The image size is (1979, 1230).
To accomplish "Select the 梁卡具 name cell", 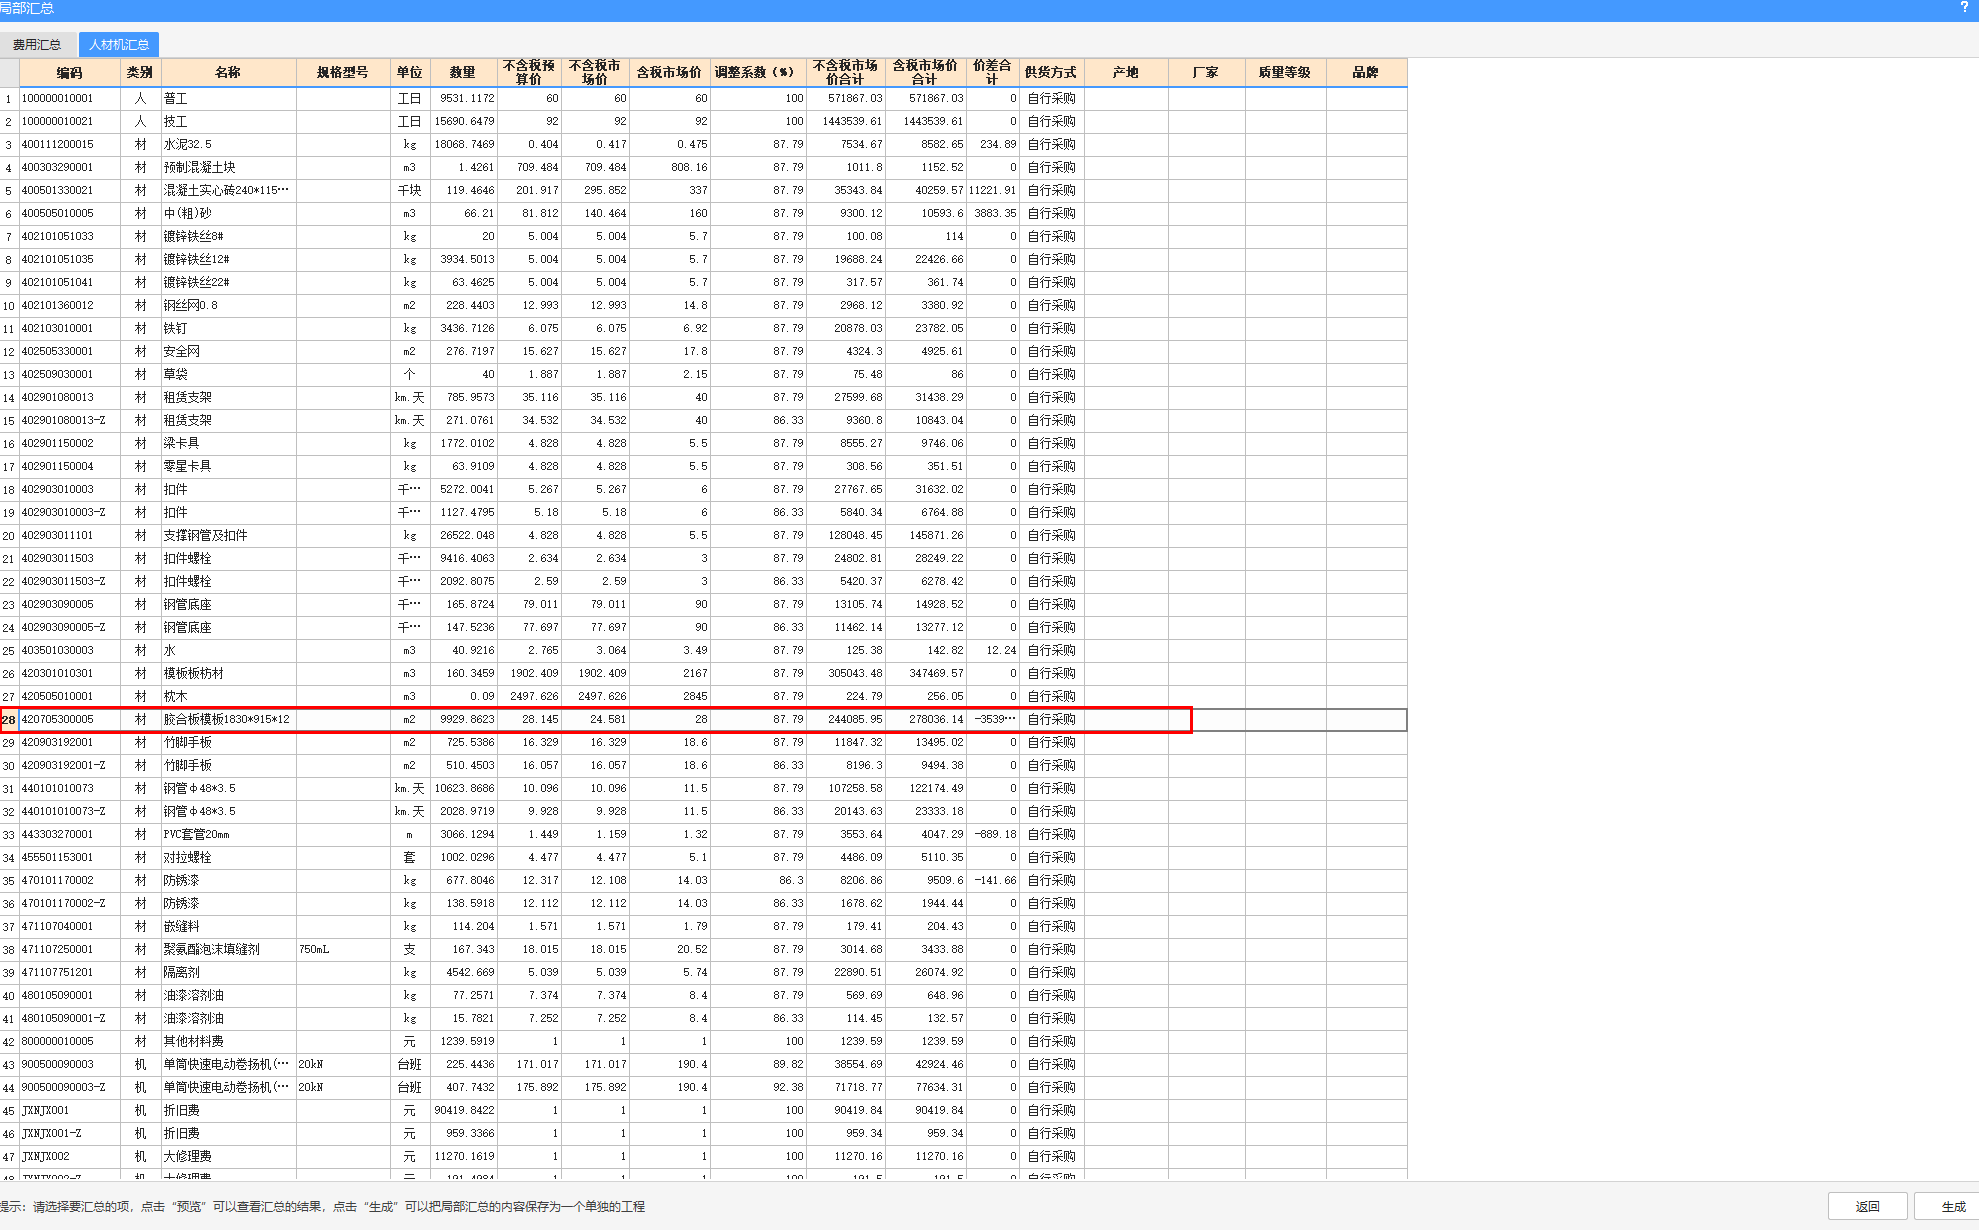I will (228, 444).
